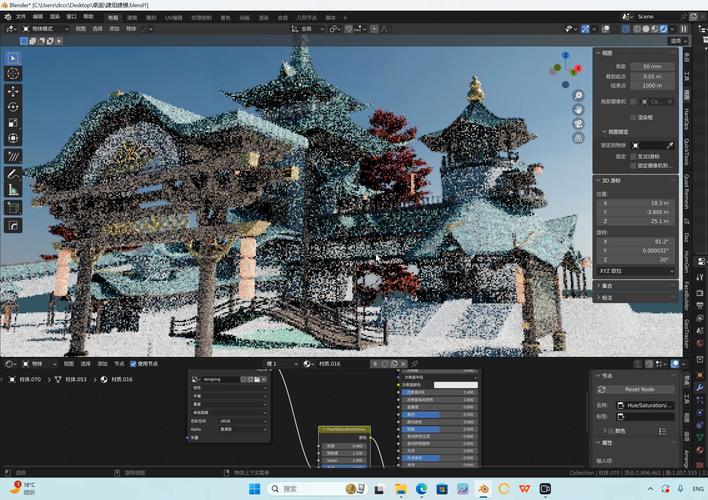Image resolution: width=708 pixels, height=500 pixels.
Task: Switch to solid viewport shading
Action: point(646,29)
